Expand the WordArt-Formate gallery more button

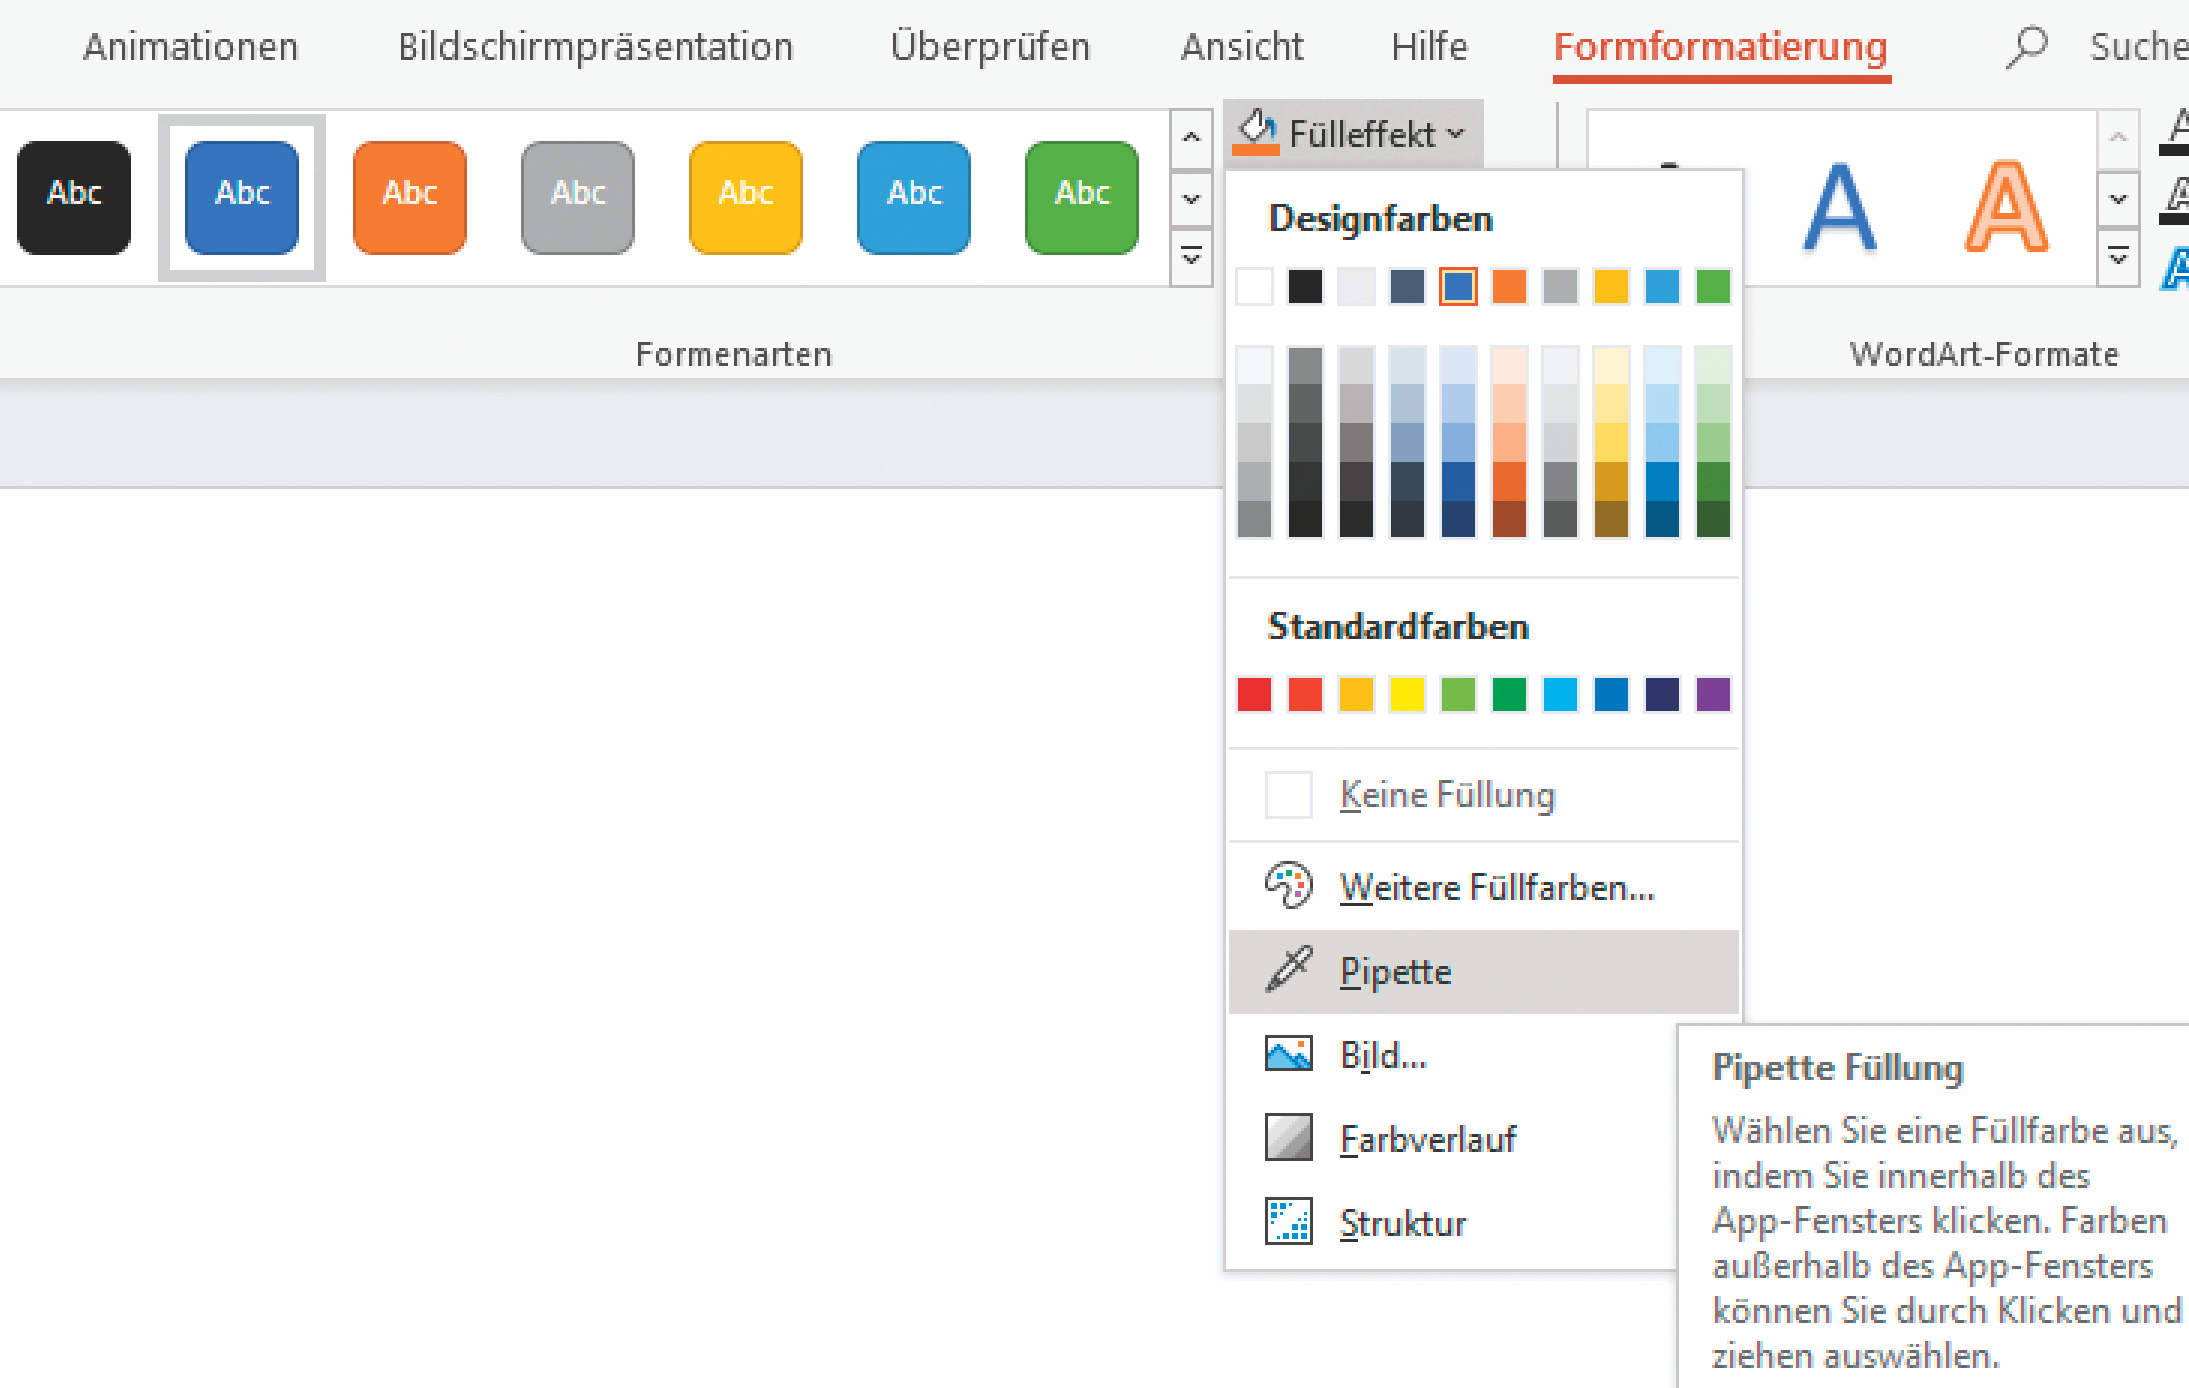click(x=2117, y=257)
